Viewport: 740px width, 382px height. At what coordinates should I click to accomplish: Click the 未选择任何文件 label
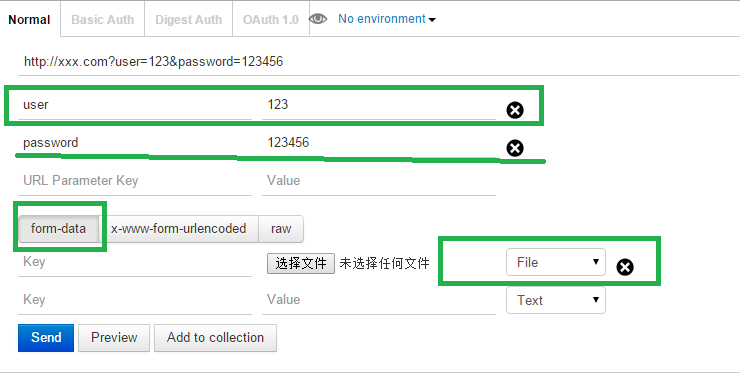click(384, 263)
